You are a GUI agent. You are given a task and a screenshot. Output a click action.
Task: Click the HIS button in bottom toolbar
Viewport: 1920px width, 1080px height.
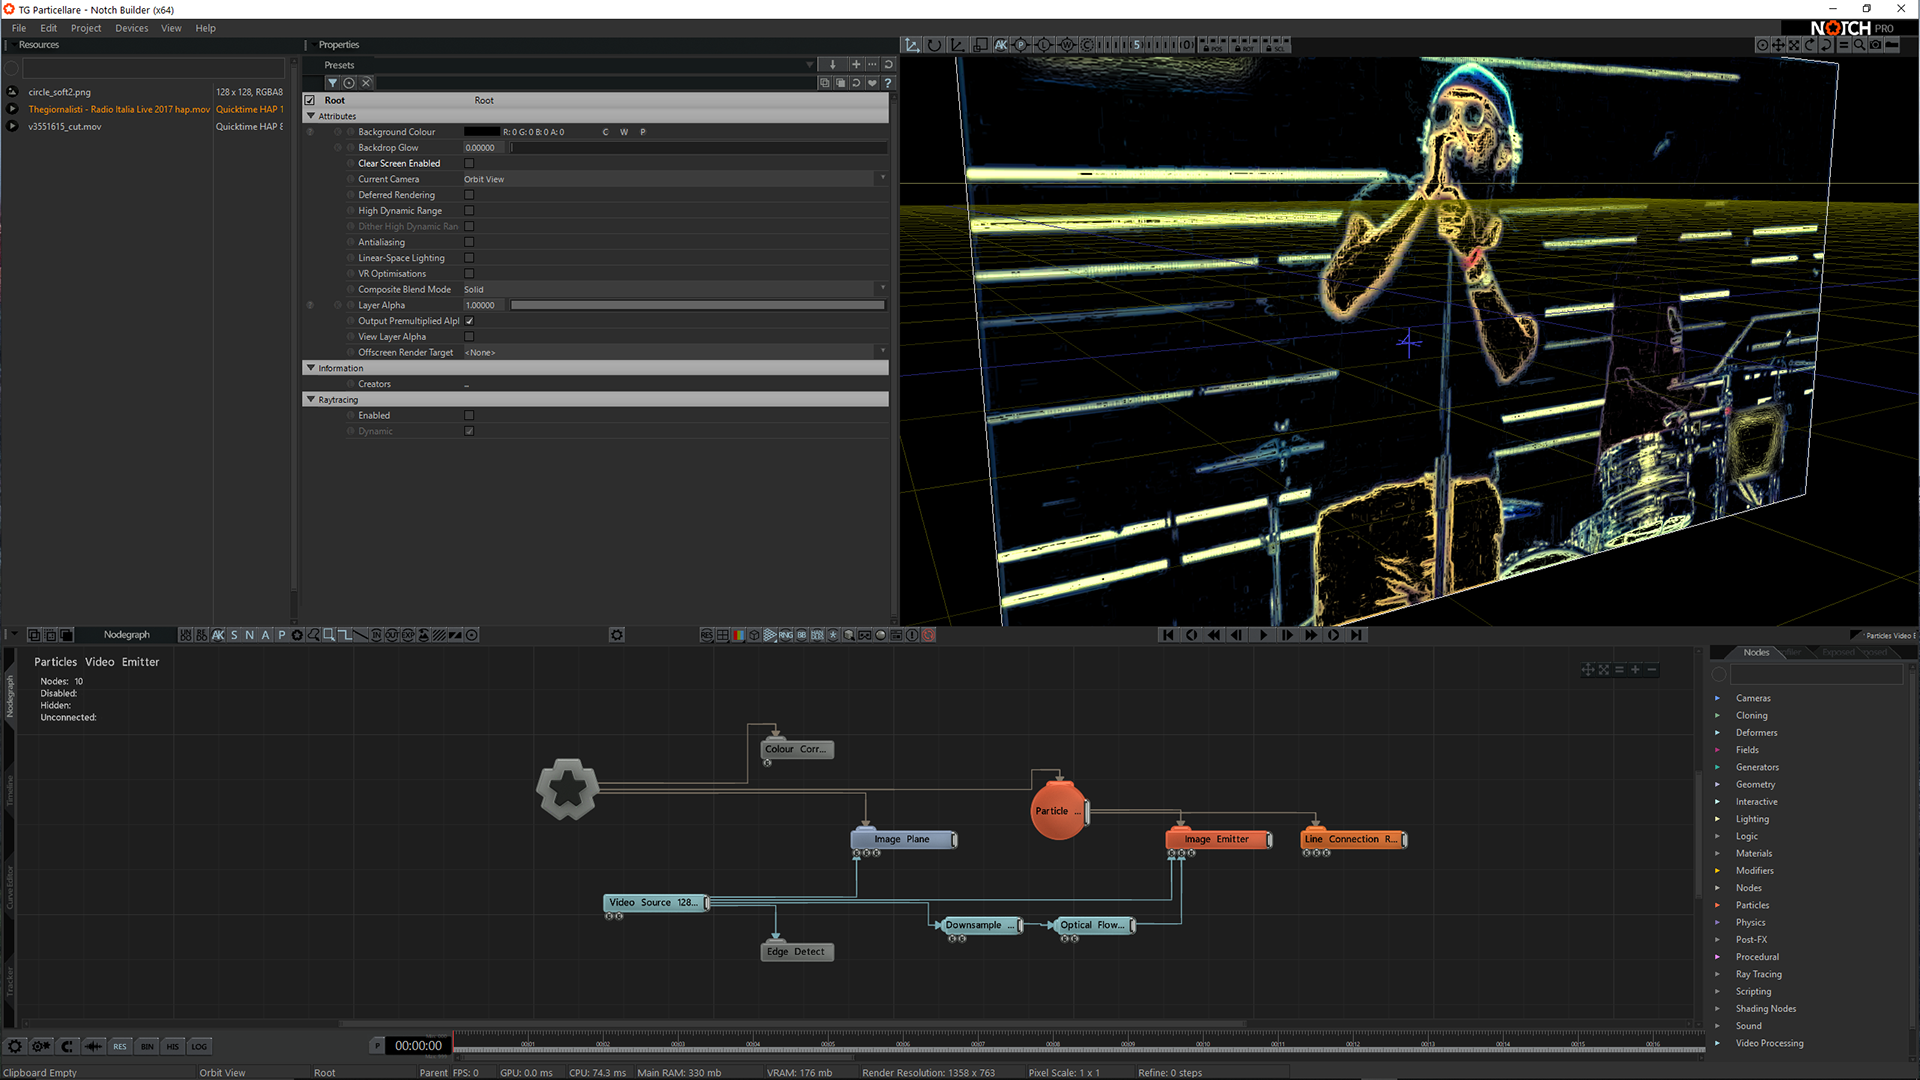point(173,1046)
